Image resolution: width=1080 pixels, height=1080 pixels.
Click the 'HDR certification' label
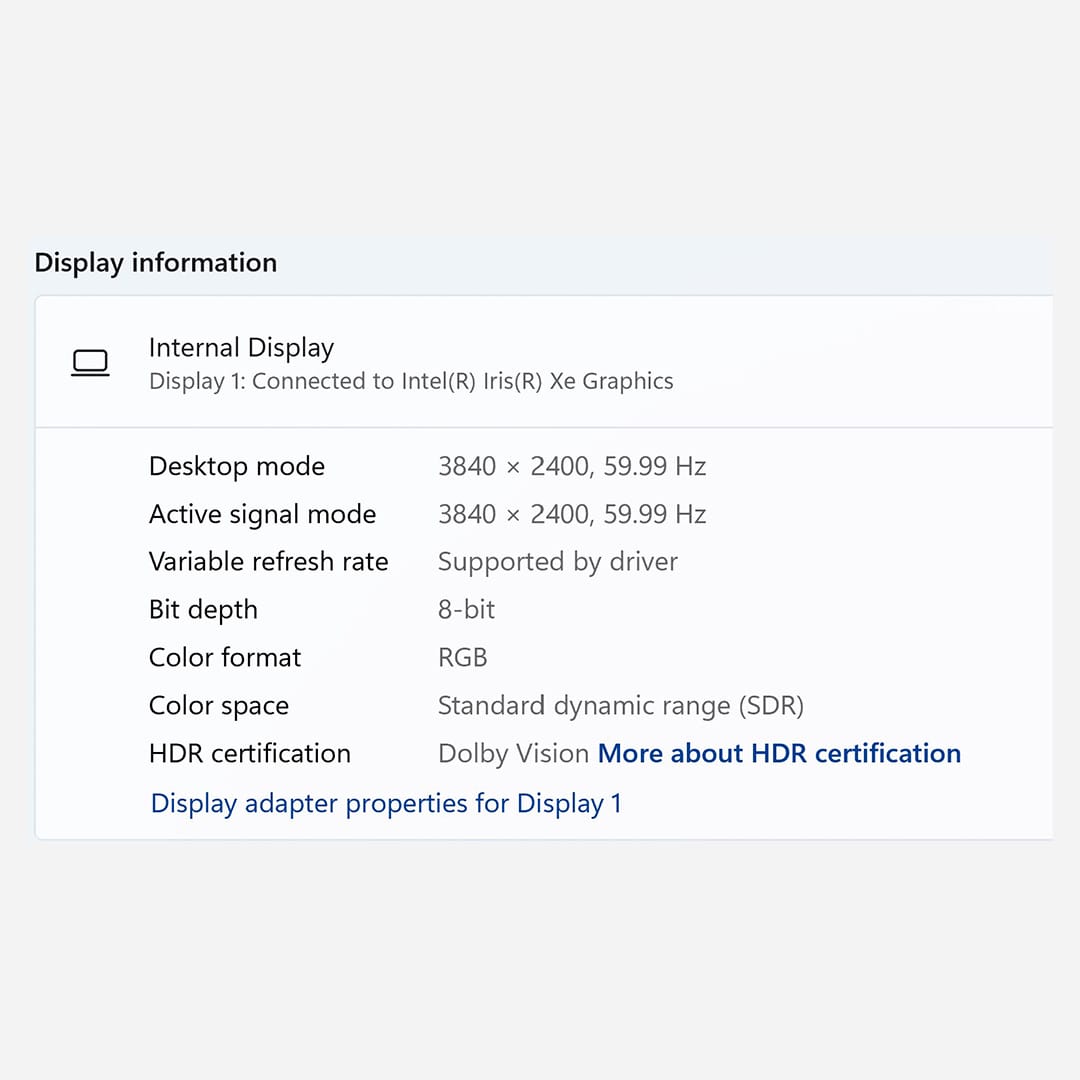[250, 753]
